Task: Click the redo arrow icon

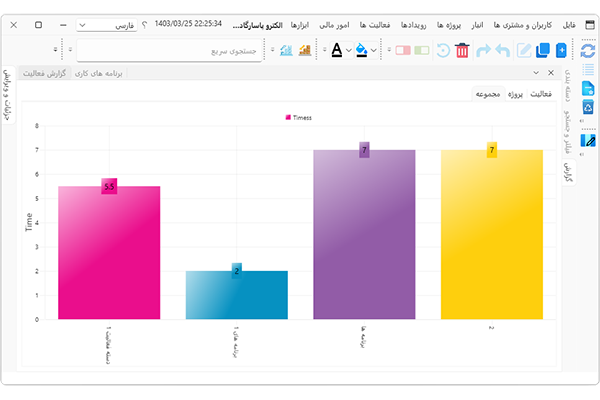Action: pyautogui.click(x=485, y=49)
